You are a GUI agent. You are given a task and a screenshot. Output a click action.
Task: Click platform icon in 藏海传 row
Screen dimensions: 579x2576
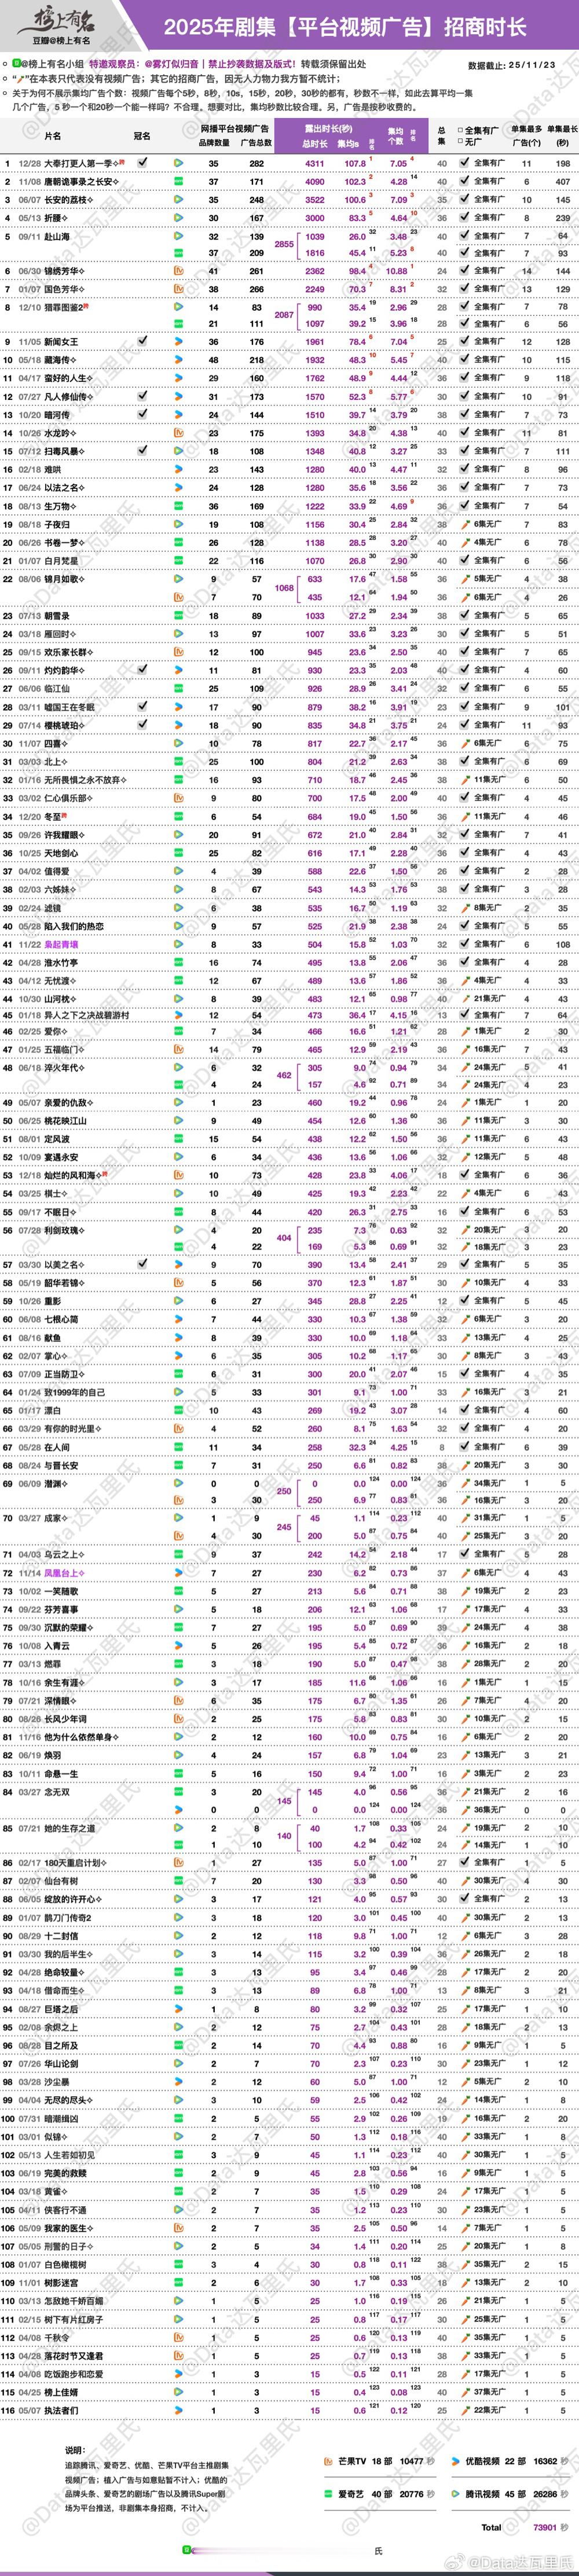(179, 359)
